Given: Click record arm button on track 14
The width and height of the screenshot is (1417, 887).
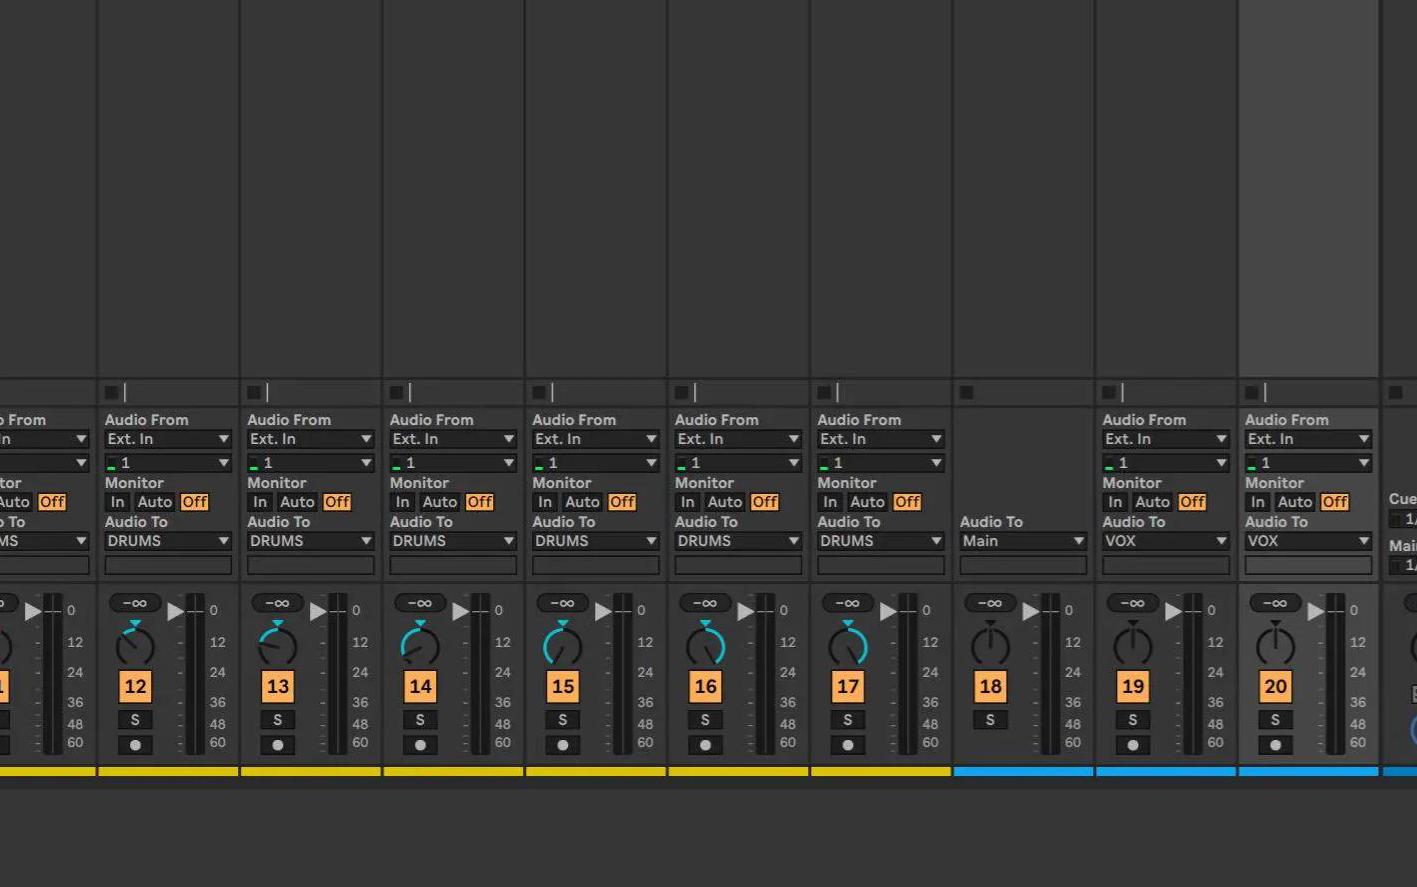Looking at the screenshot, I should 420,745.
